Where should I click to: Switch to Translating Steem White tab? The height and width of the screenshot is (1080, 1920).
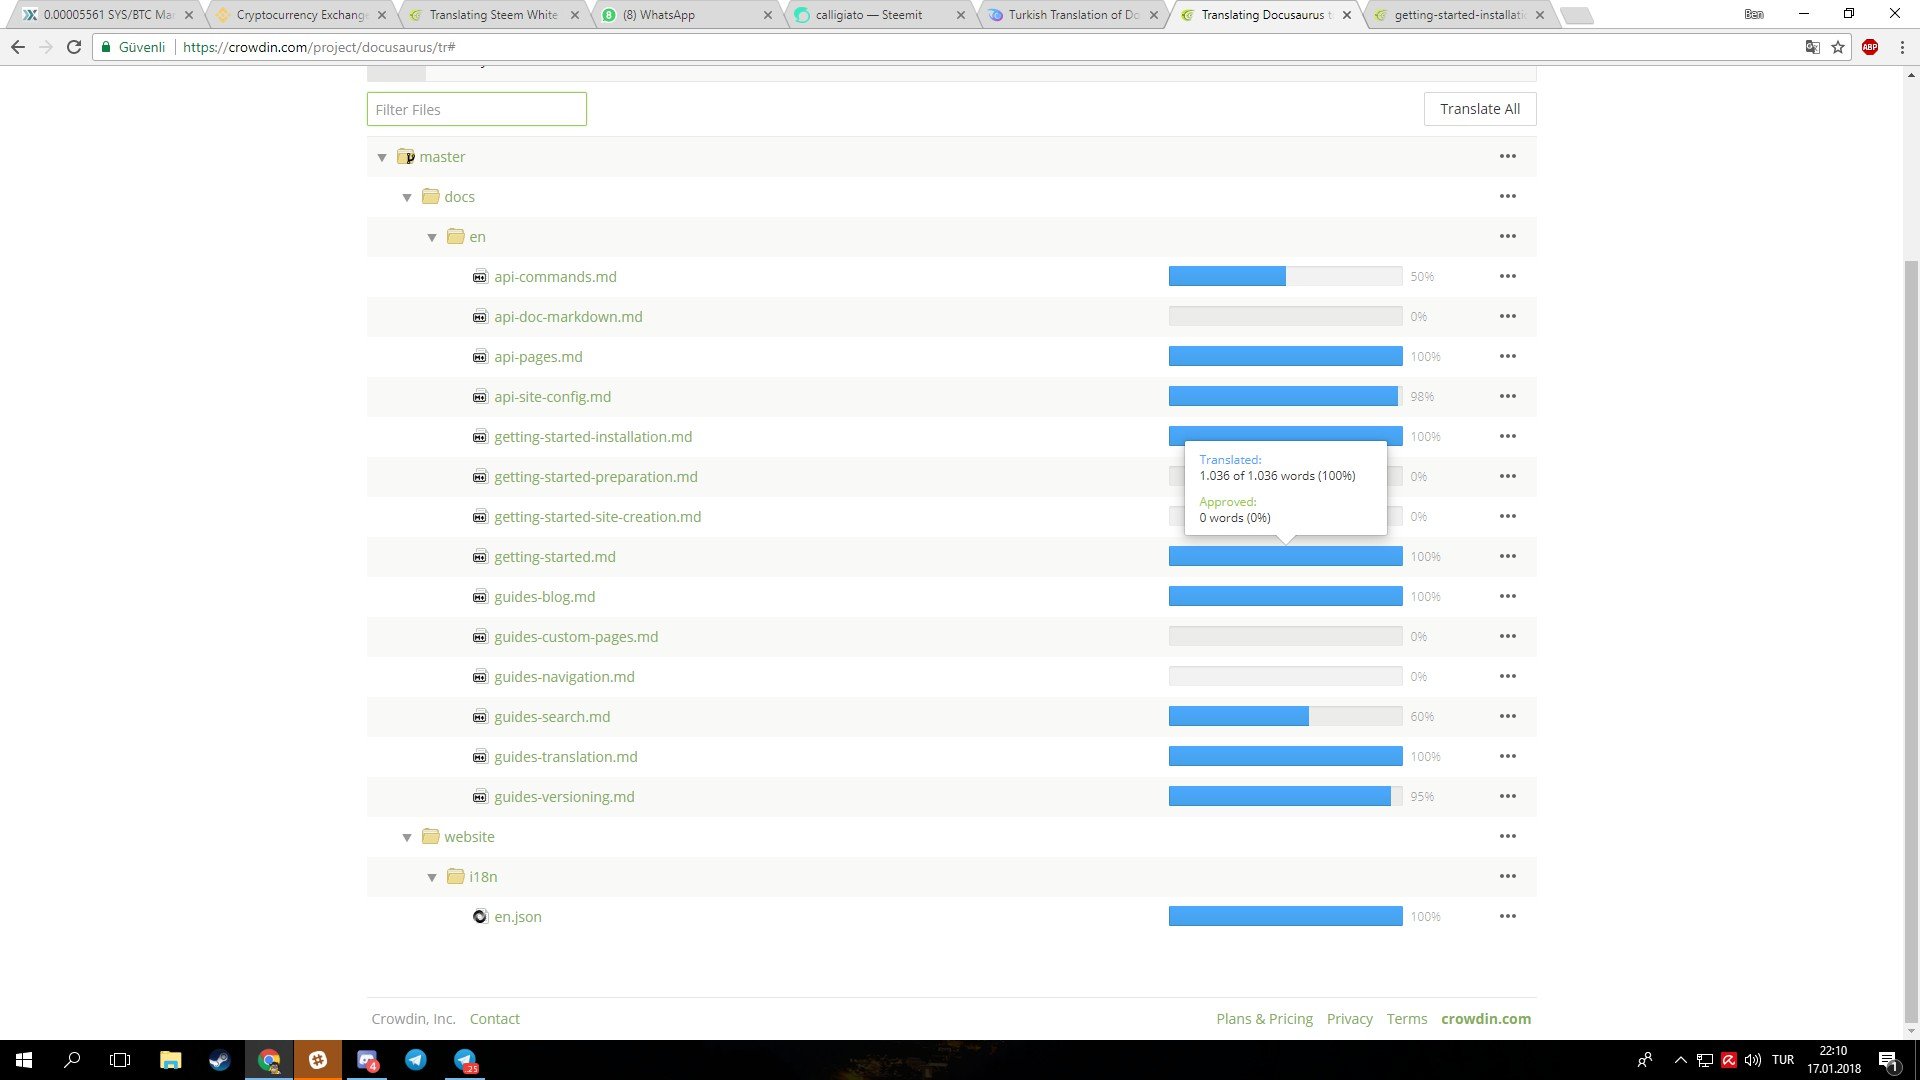[493, 15]
